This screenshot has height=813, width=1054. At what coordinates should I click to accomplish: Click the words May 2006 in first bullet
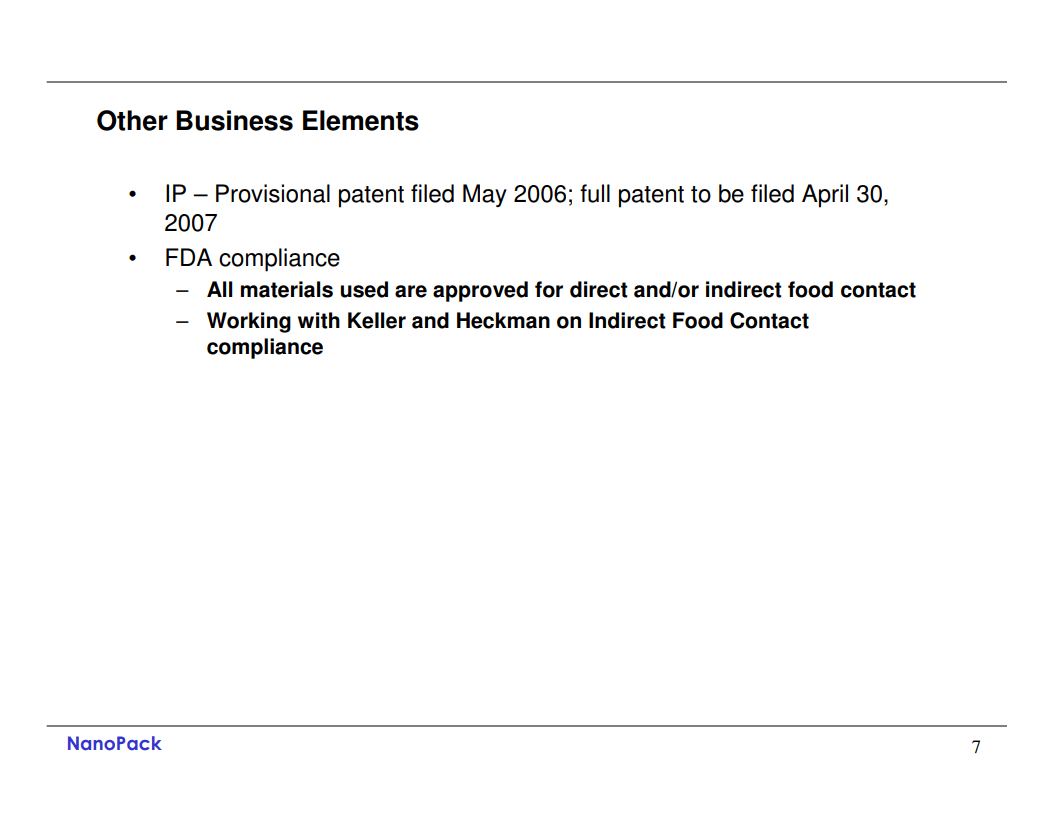[x=514, y=194]
